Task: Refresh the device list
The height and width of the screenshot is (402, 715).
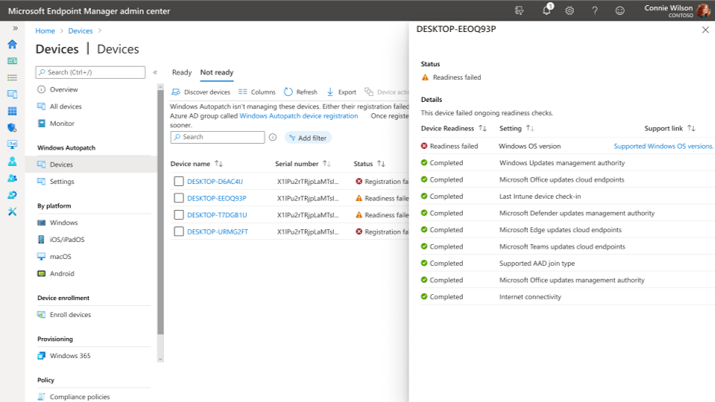Action: pyautogui.click(x=301, y=92)
